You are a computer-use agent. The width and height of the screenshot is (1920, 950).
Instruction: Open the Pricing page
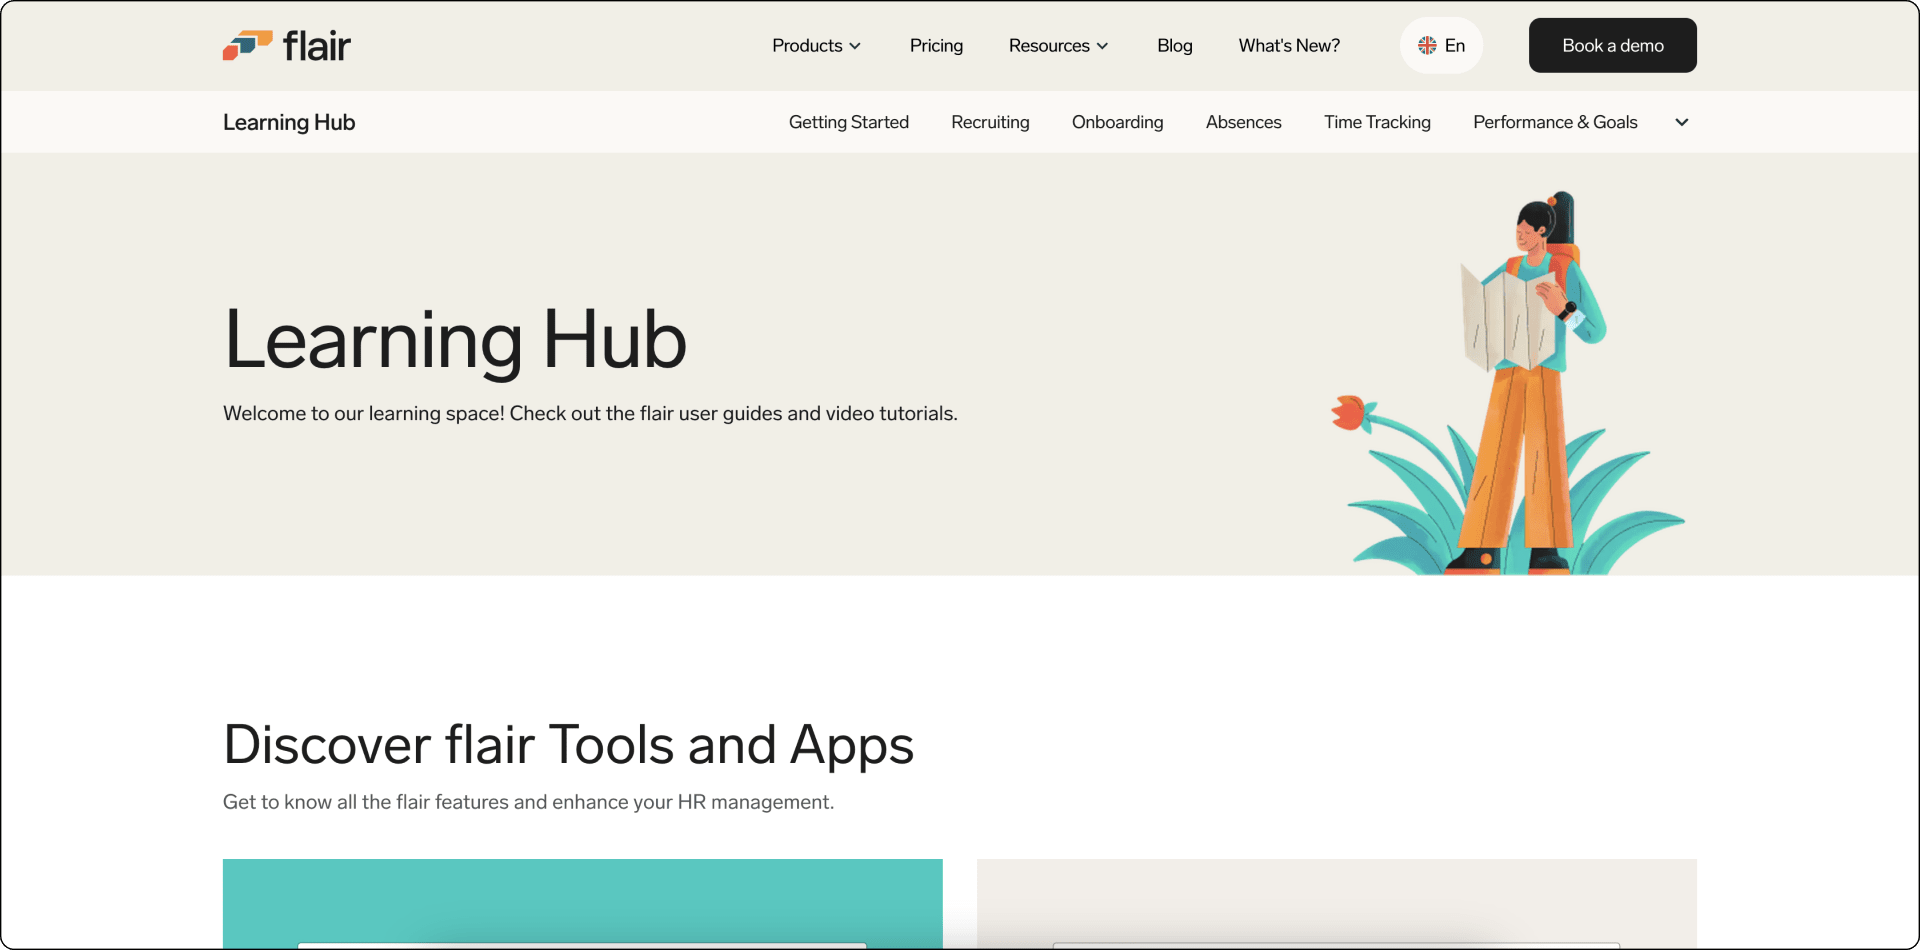pos(936,45)
